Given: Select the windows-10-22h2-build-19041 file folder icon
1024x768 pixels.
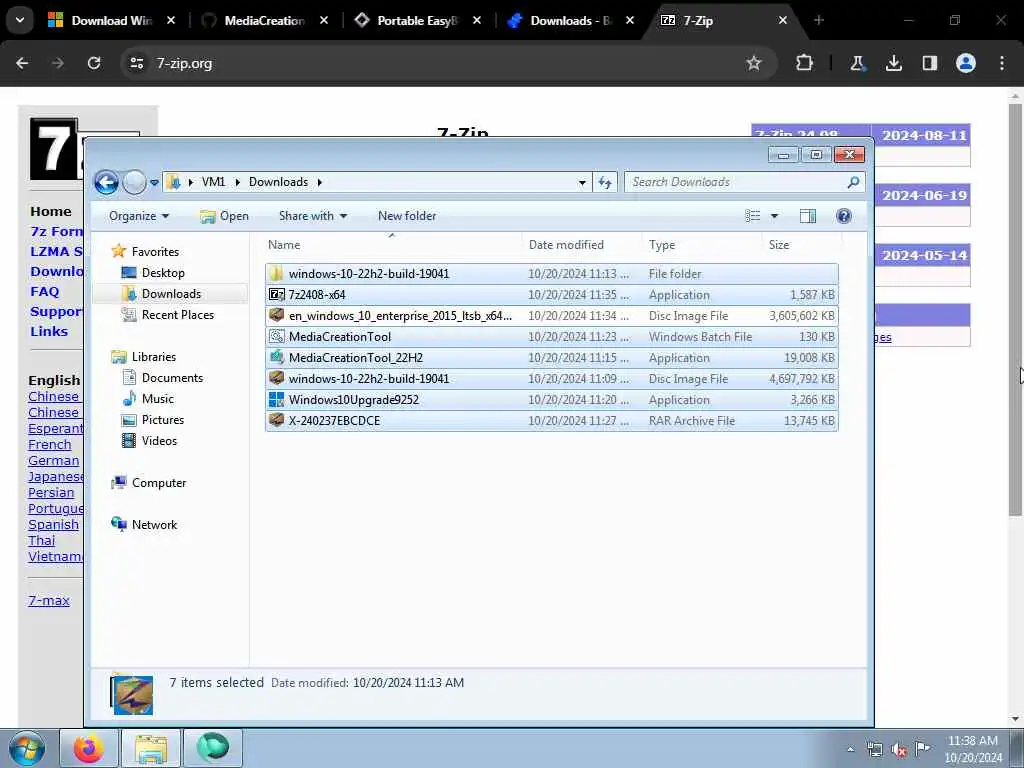Looking at the screenshot, I should 277,274.
